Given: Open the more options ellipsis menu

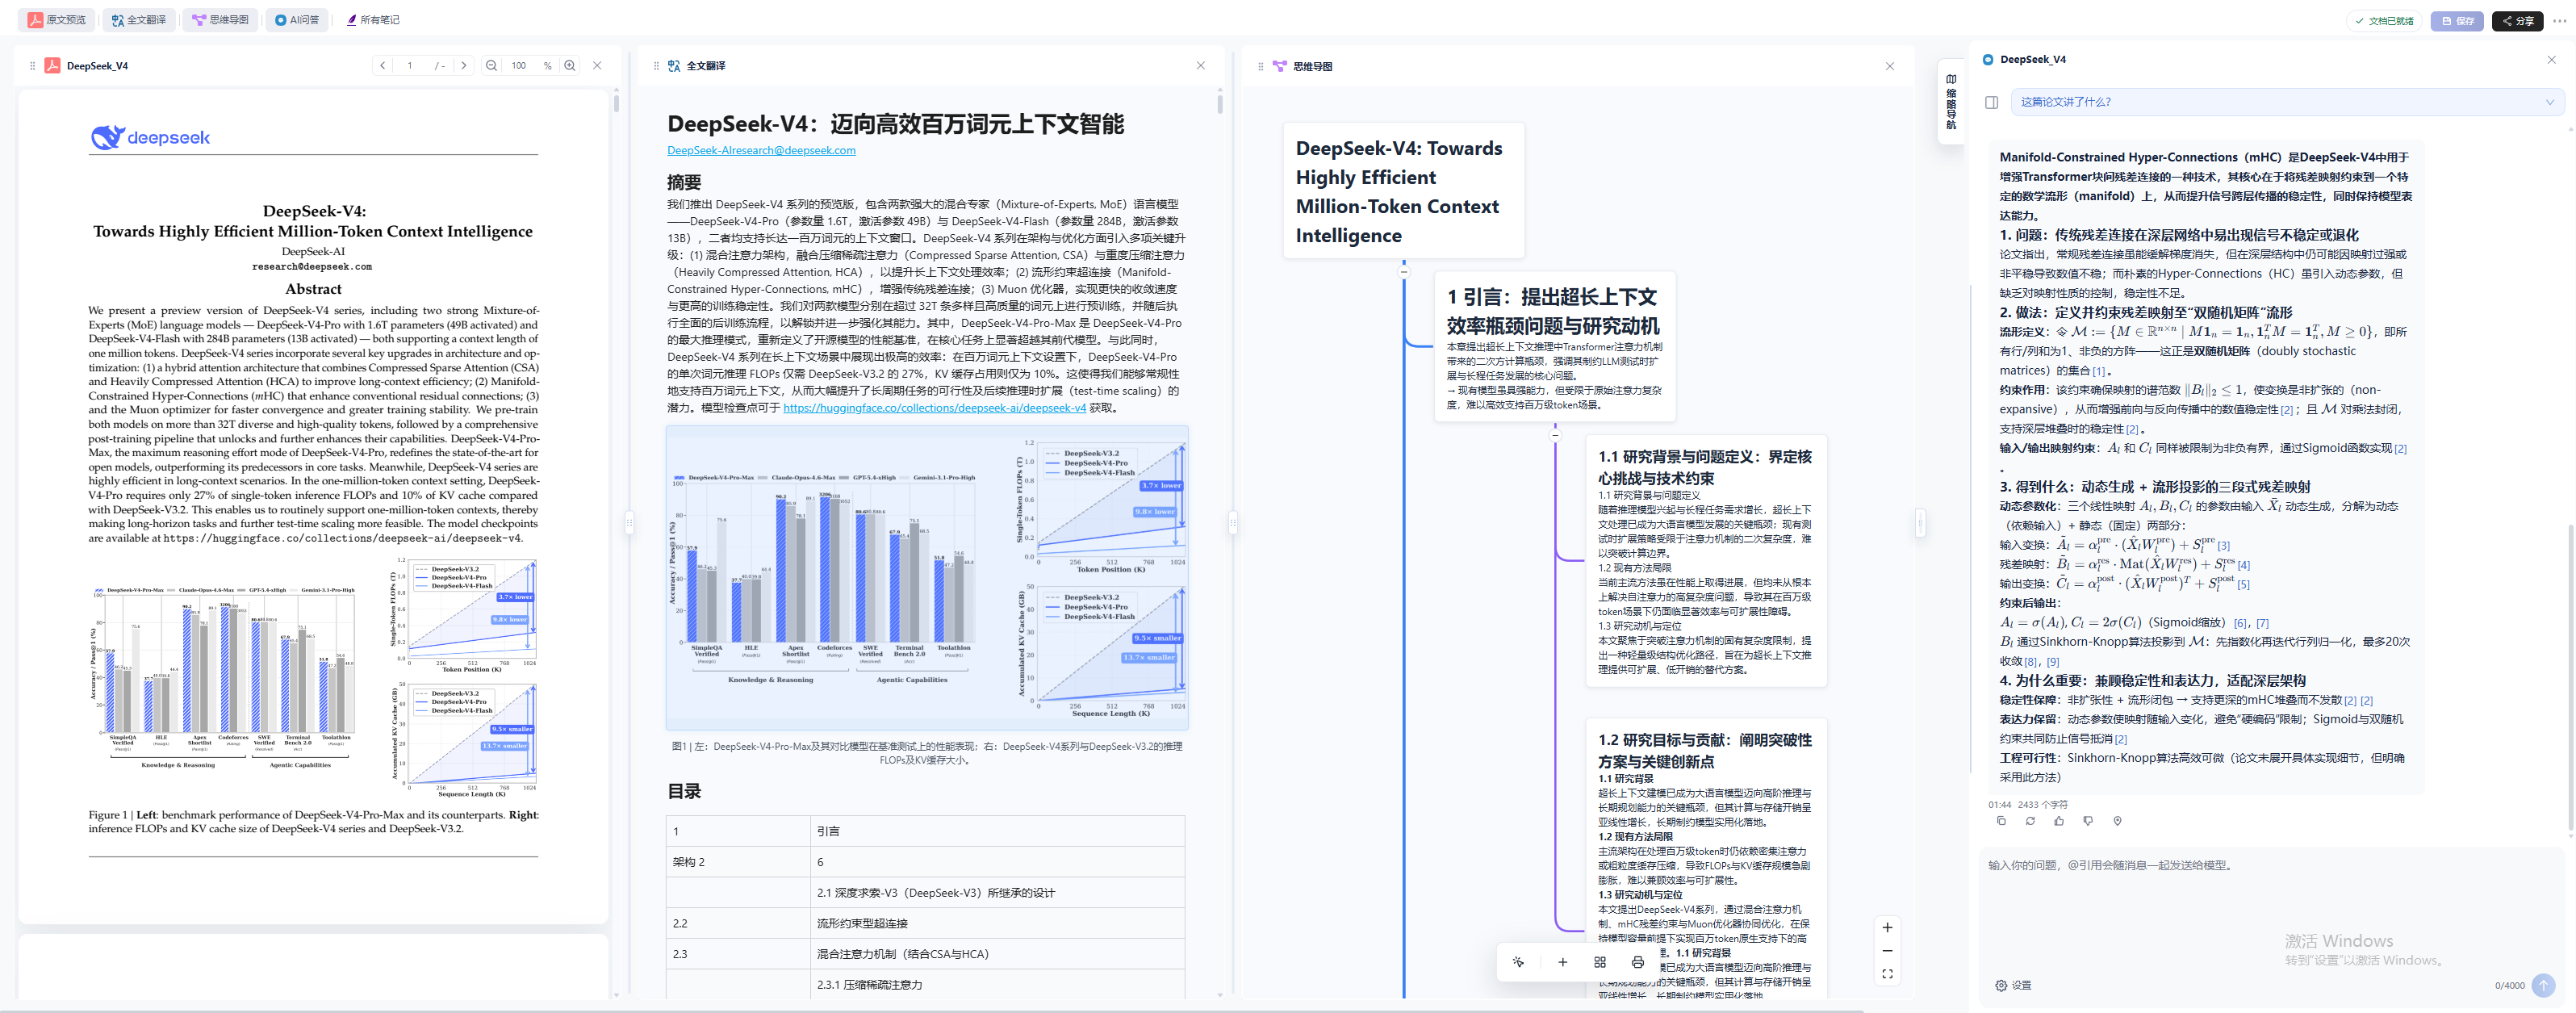Looking at the screenshot, I should (x=2560, y=21).
